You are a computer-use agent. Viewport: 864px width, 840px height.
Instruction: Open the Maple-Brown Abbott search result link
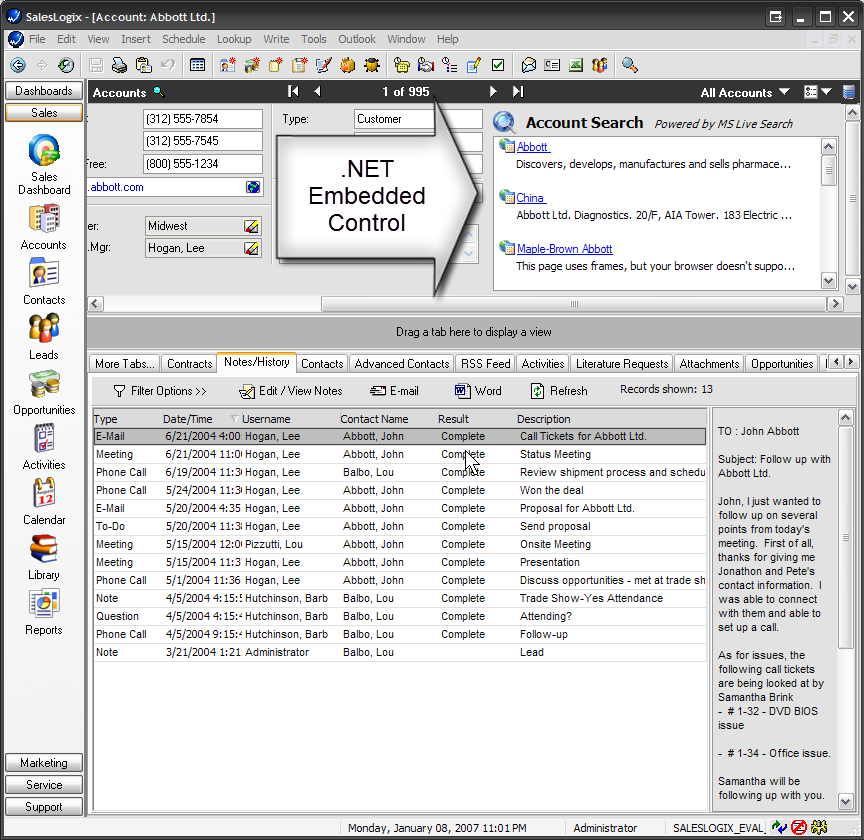(564, 249)
